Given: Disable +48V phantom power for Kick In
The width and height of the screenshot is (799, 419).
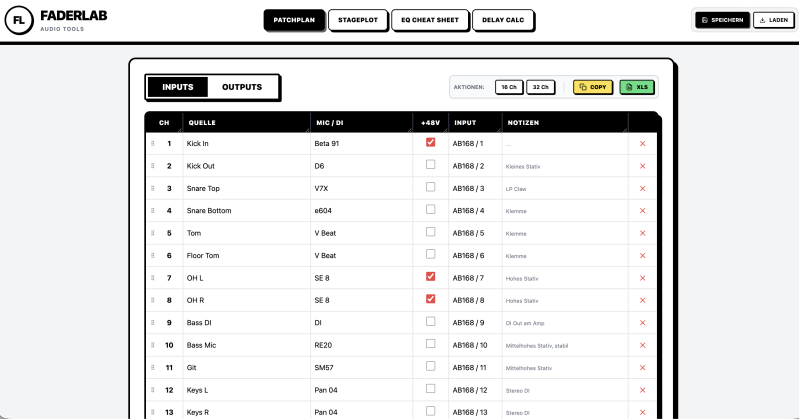Looking at the screenshot, I should pos(431,142).
